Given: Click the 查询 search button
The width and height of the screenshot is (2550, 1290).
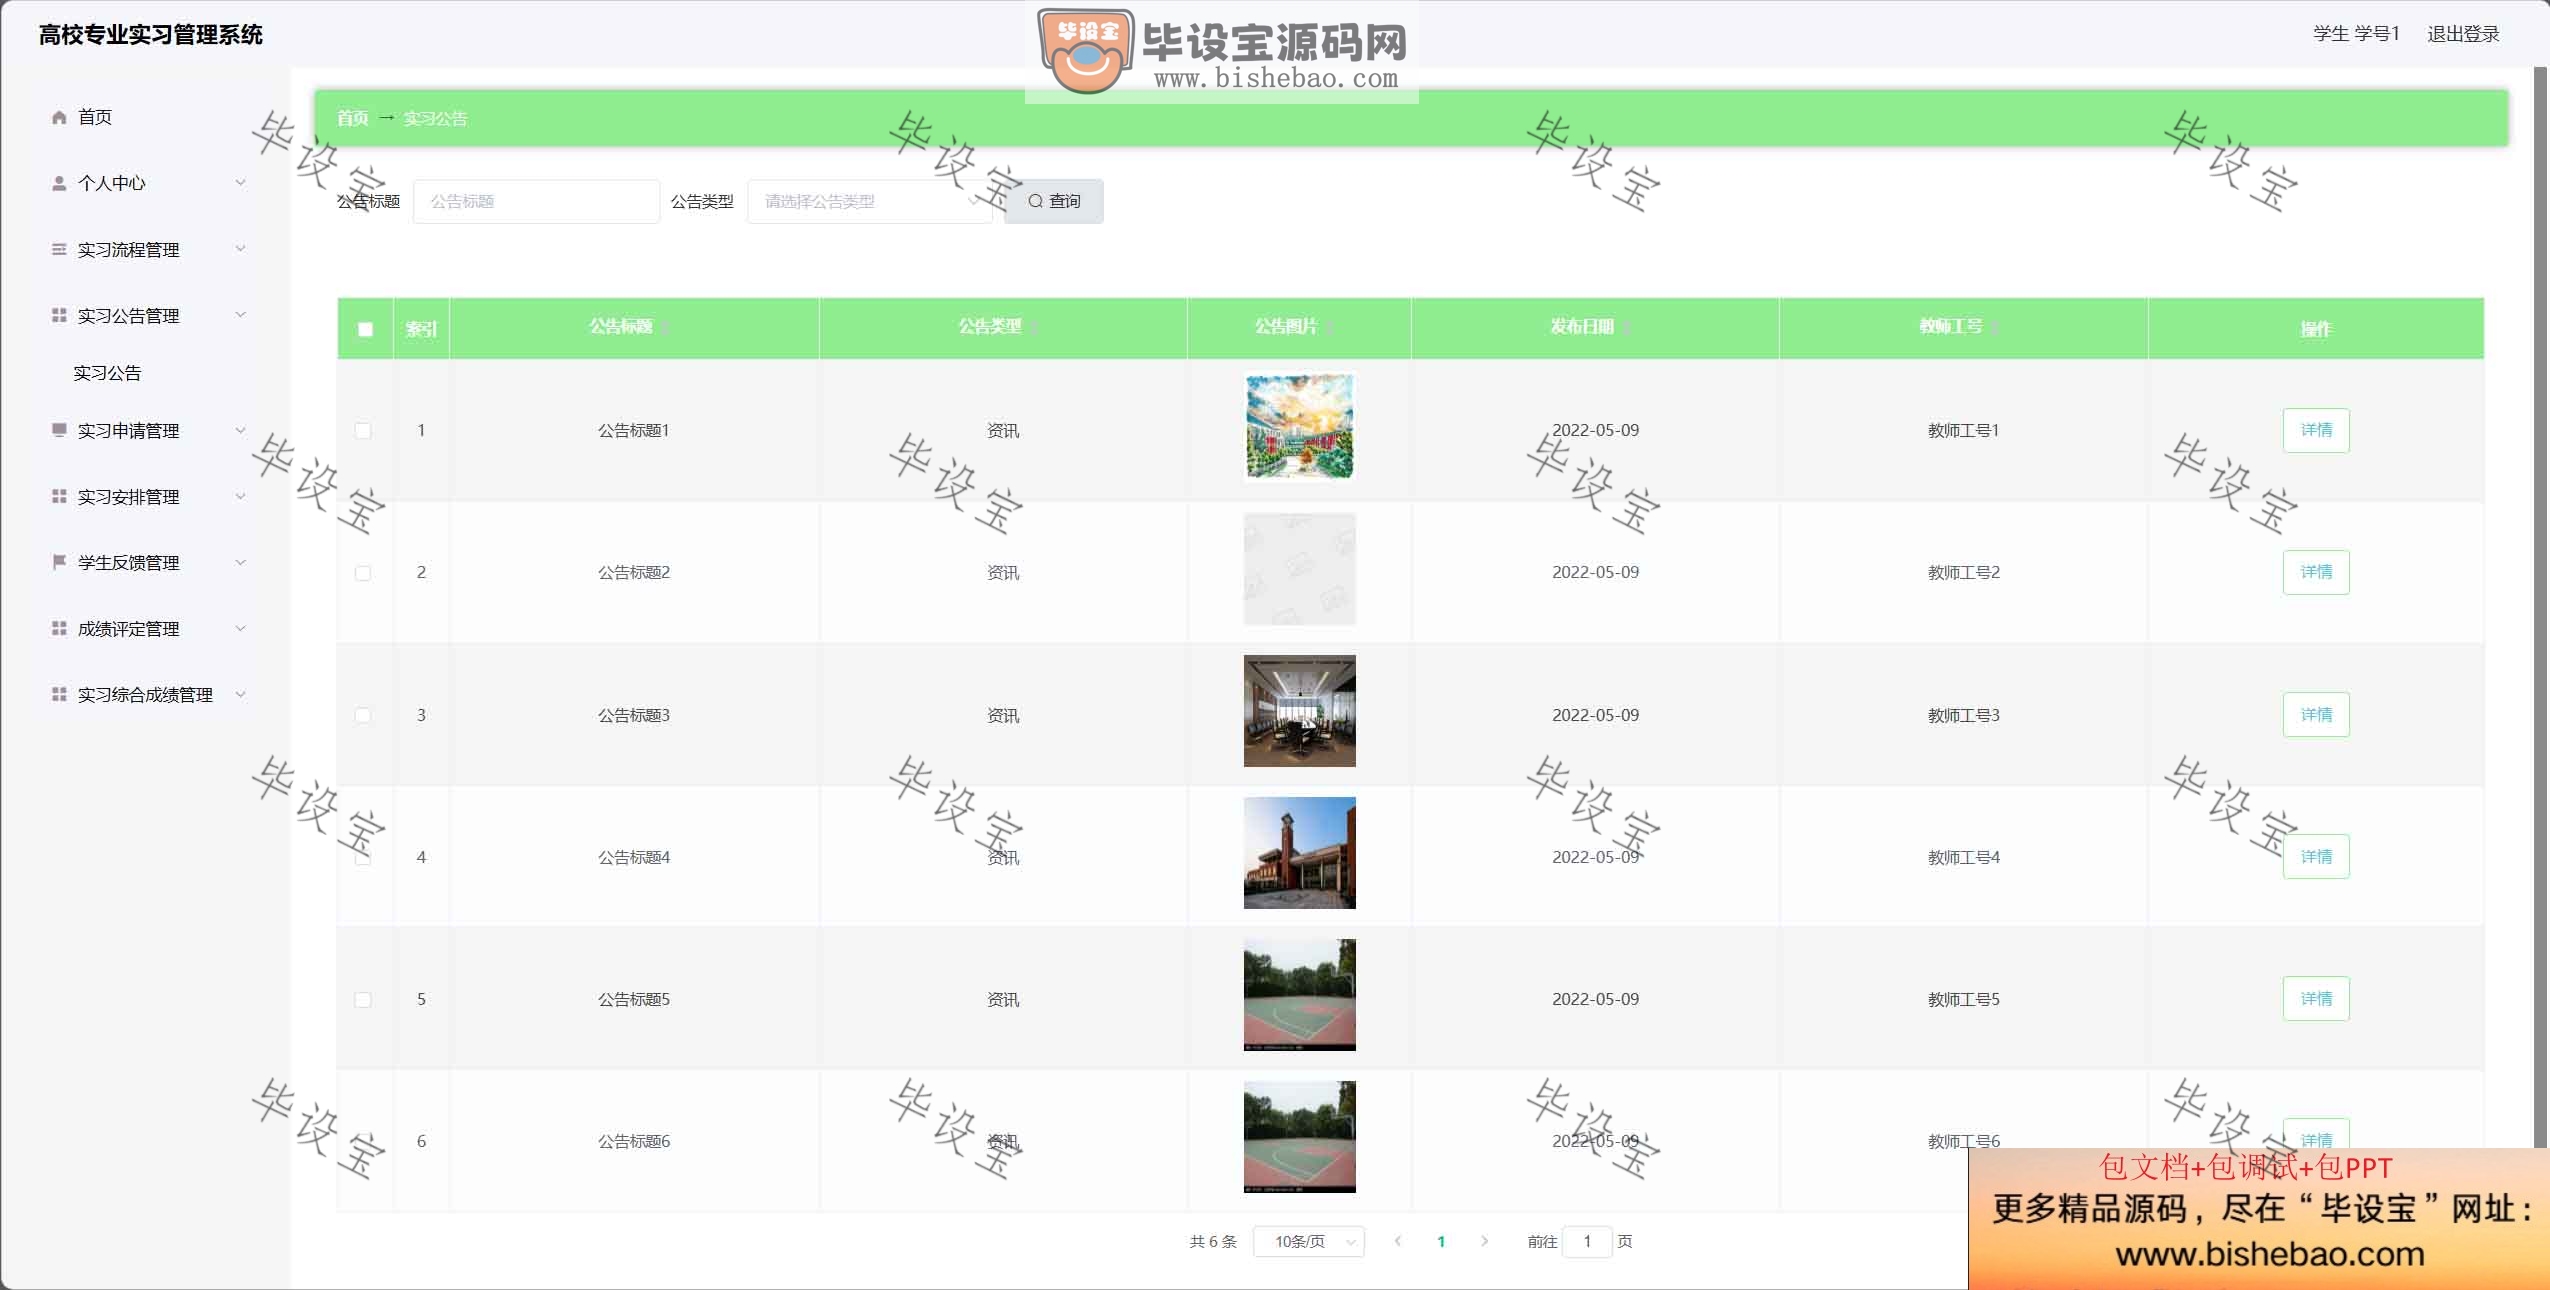Looking at the screenshot, I should pos(1054,201).
